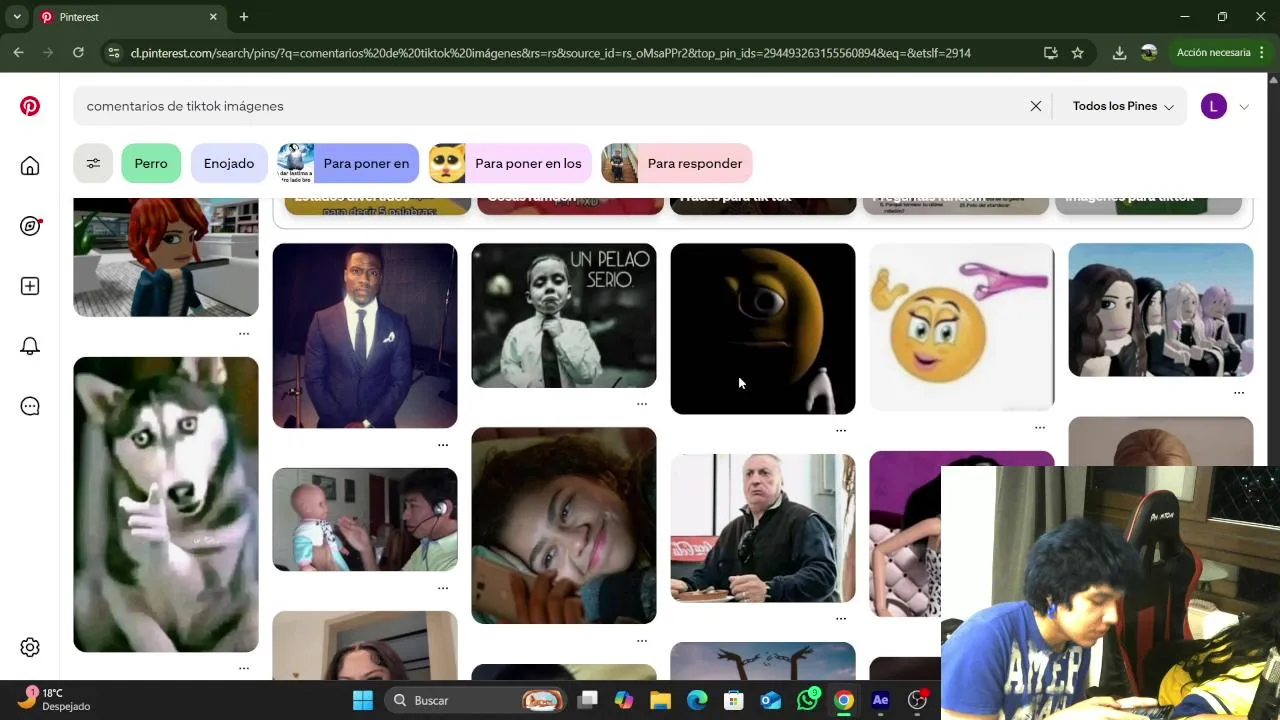Select the Enojado filter chip
Screen dimensions: 1280x720
click(229, 163)
